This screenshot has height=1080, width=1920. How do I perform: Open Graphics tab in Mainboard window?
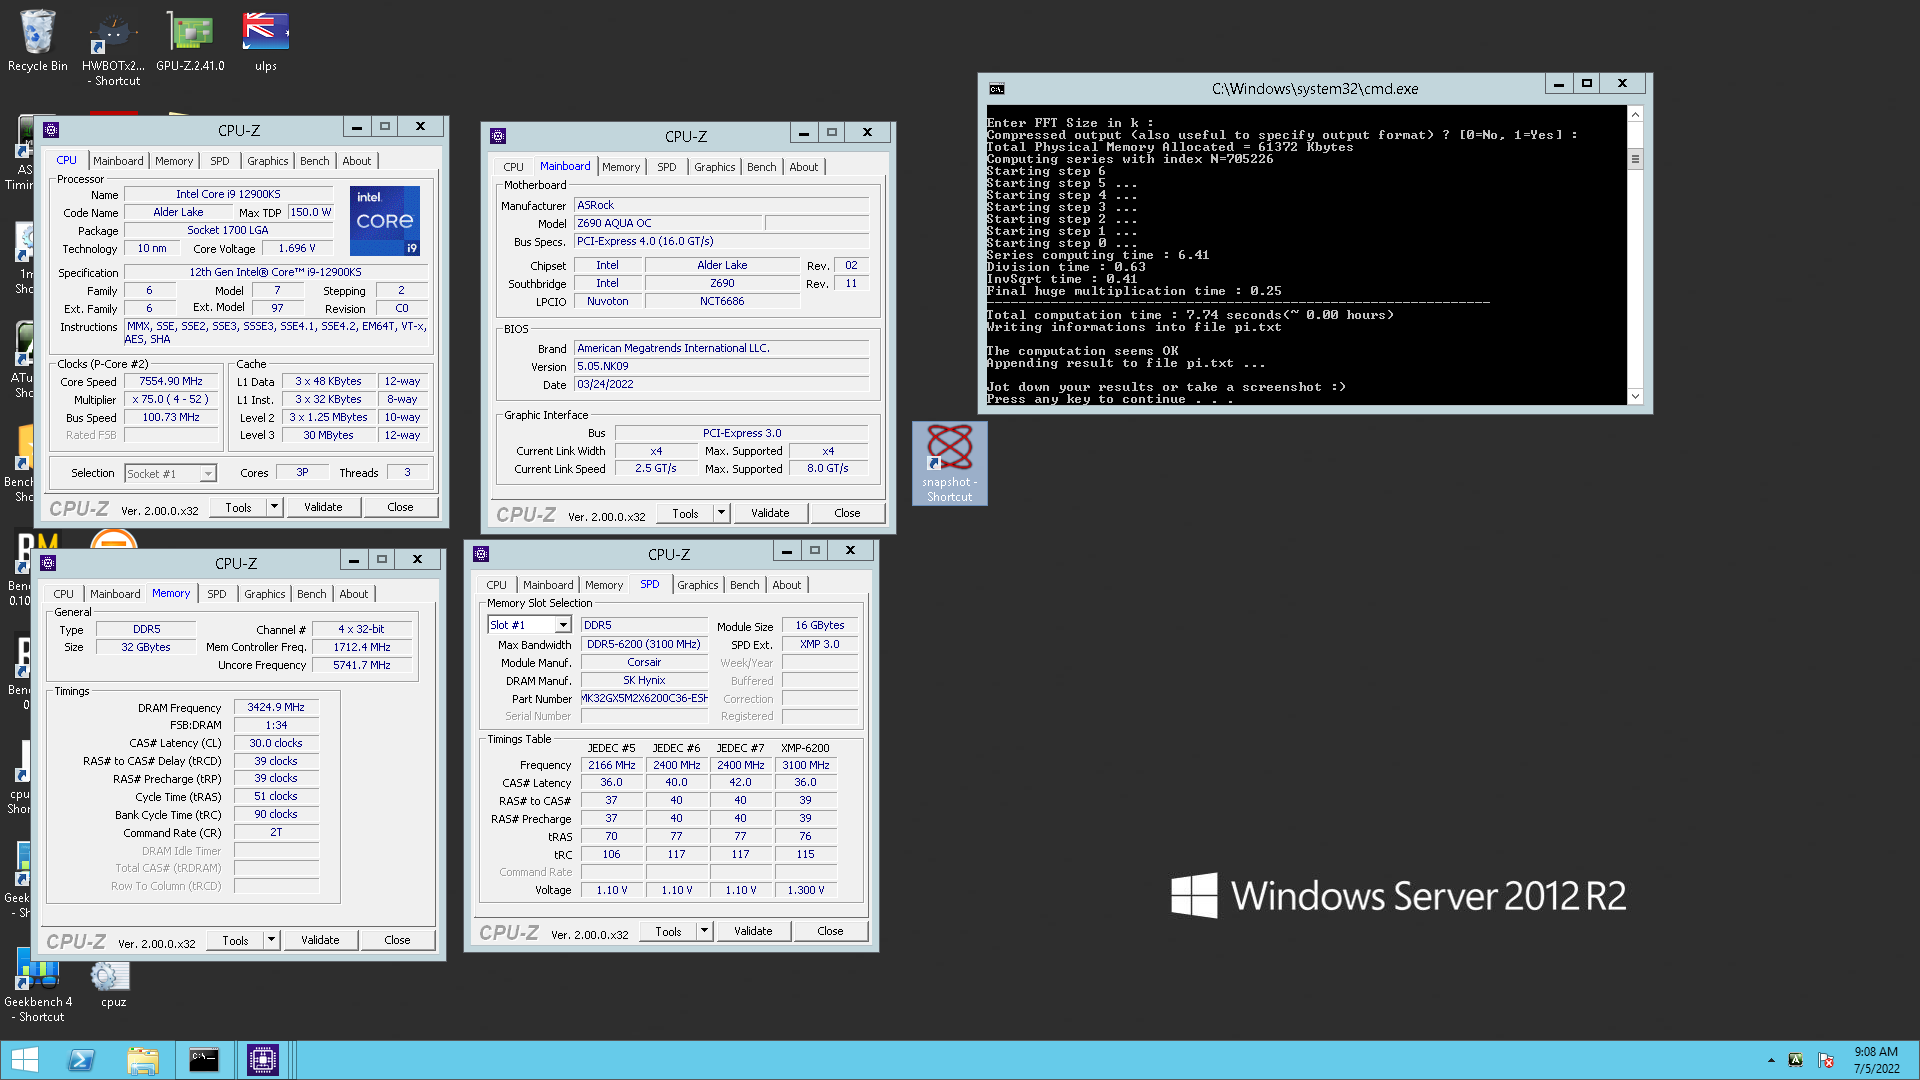(715, 167)
